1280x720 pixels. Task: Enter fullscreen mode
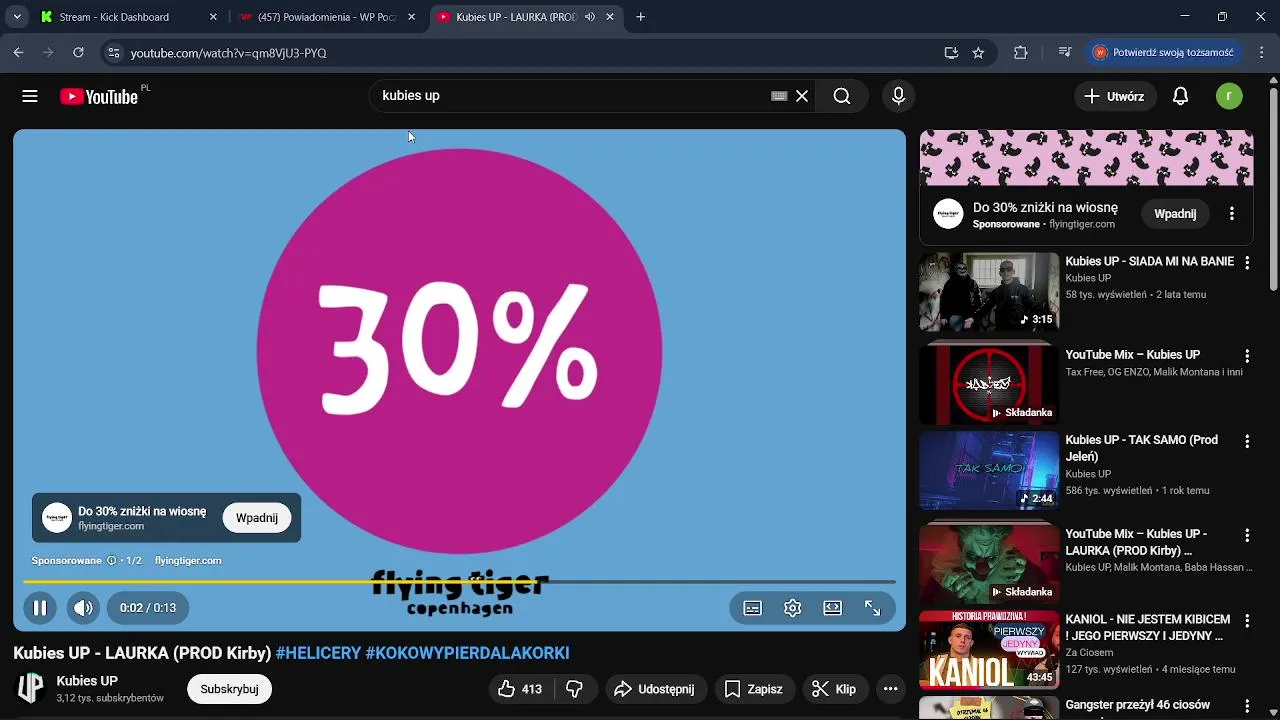pos(873,607)
